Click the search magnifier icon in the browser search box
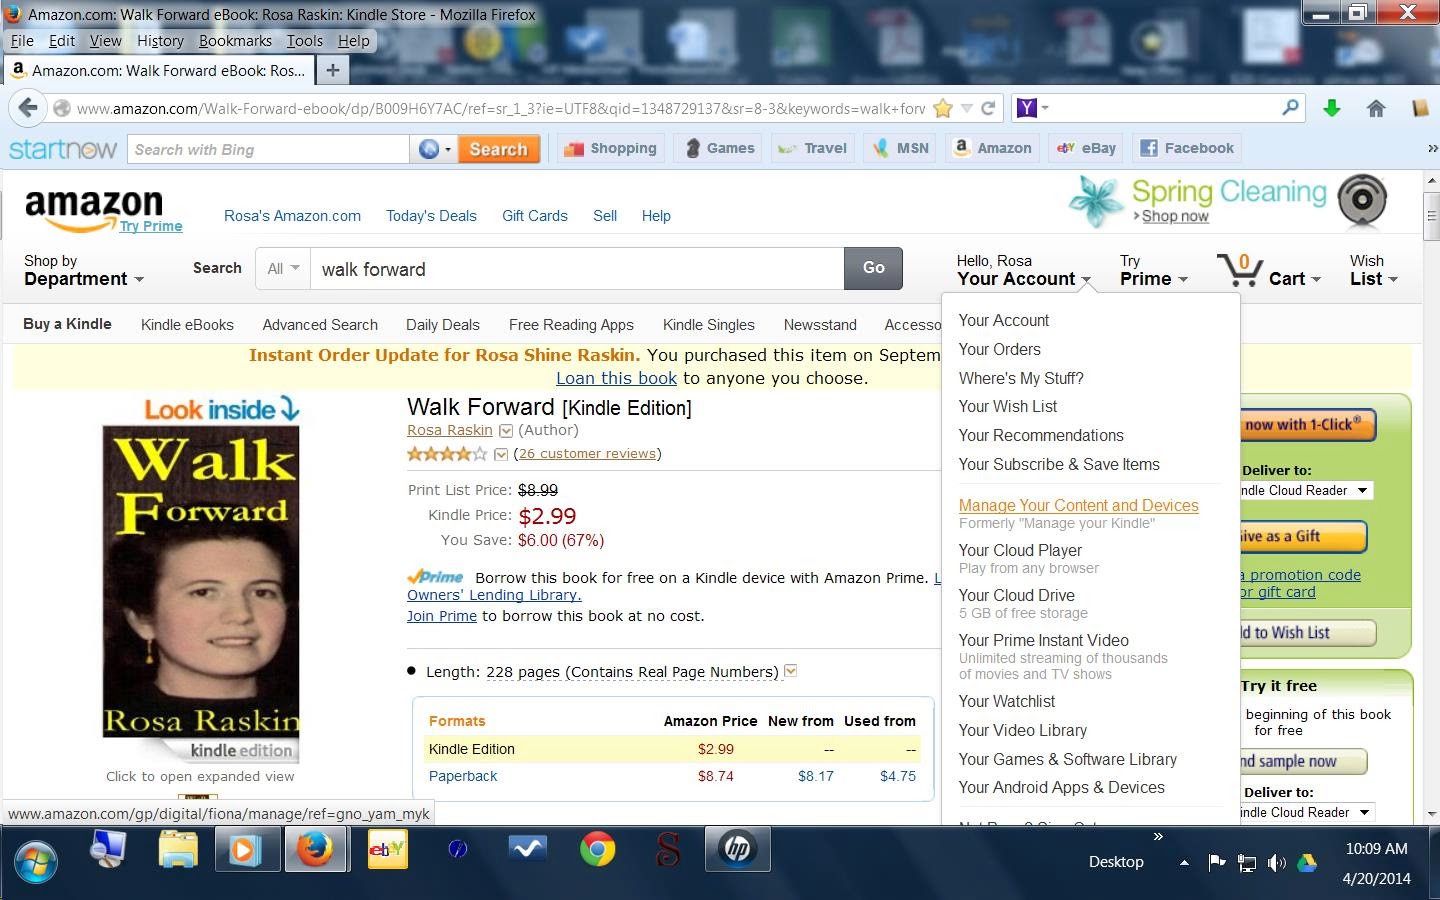Screen dimensions: 1440x900 coord(1290,107)
